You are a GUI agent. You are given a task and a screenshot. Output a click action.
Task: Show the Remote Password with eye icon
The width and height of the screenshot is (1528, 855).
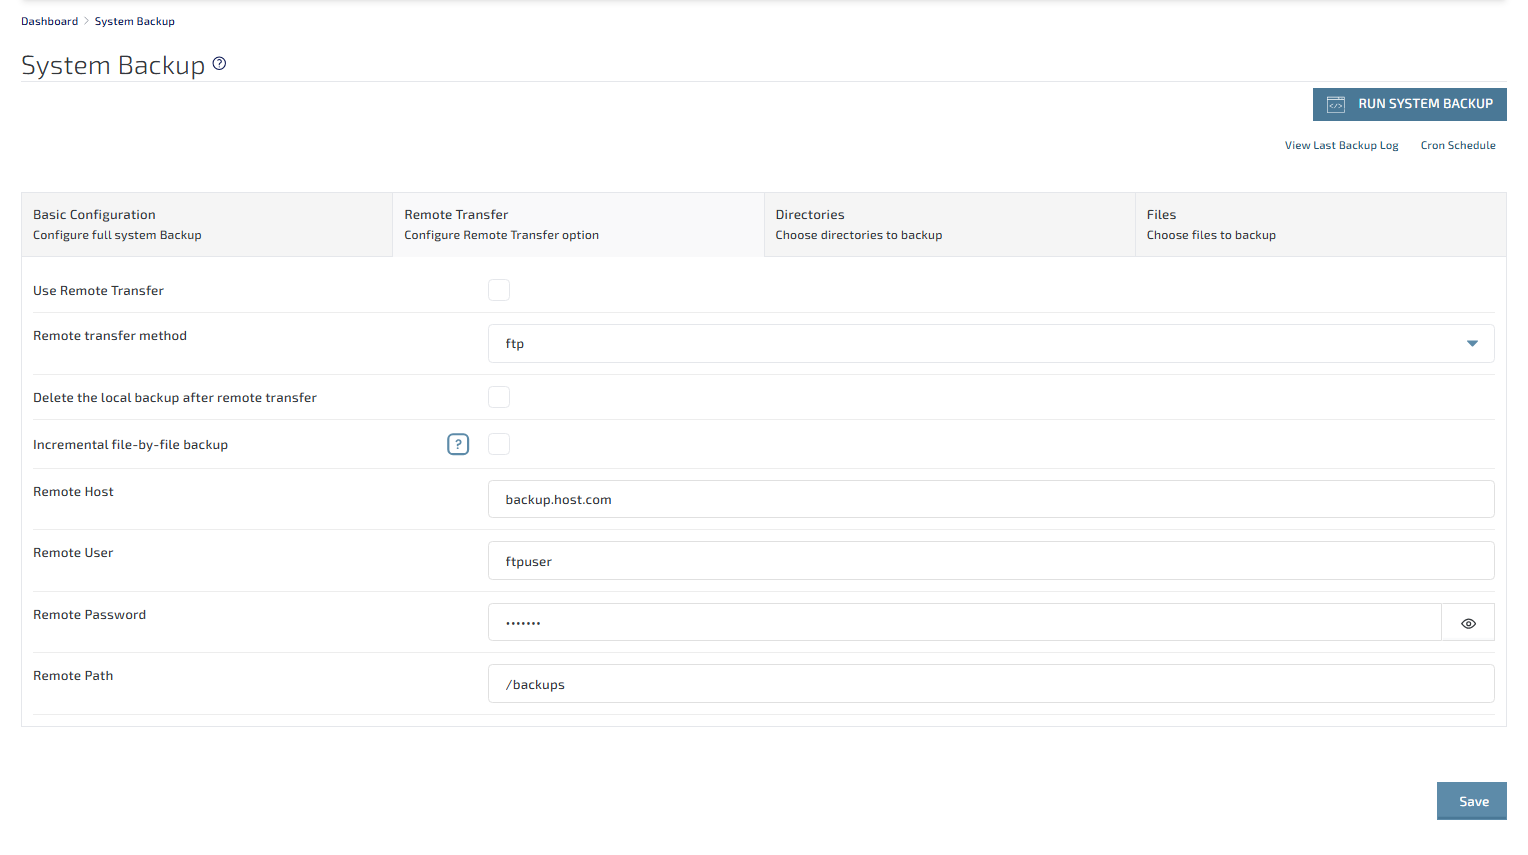click(1467, 623)
